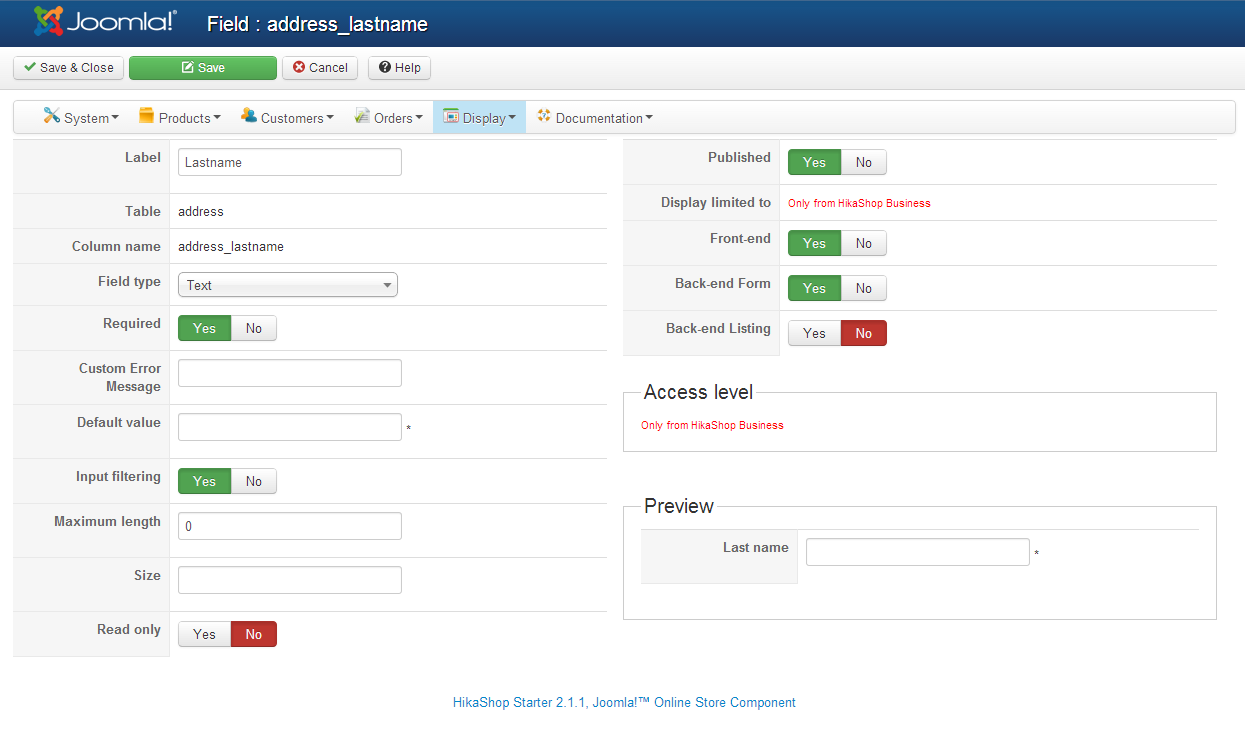
Task: Set Published to Yes
Action: tap(815, 162)
